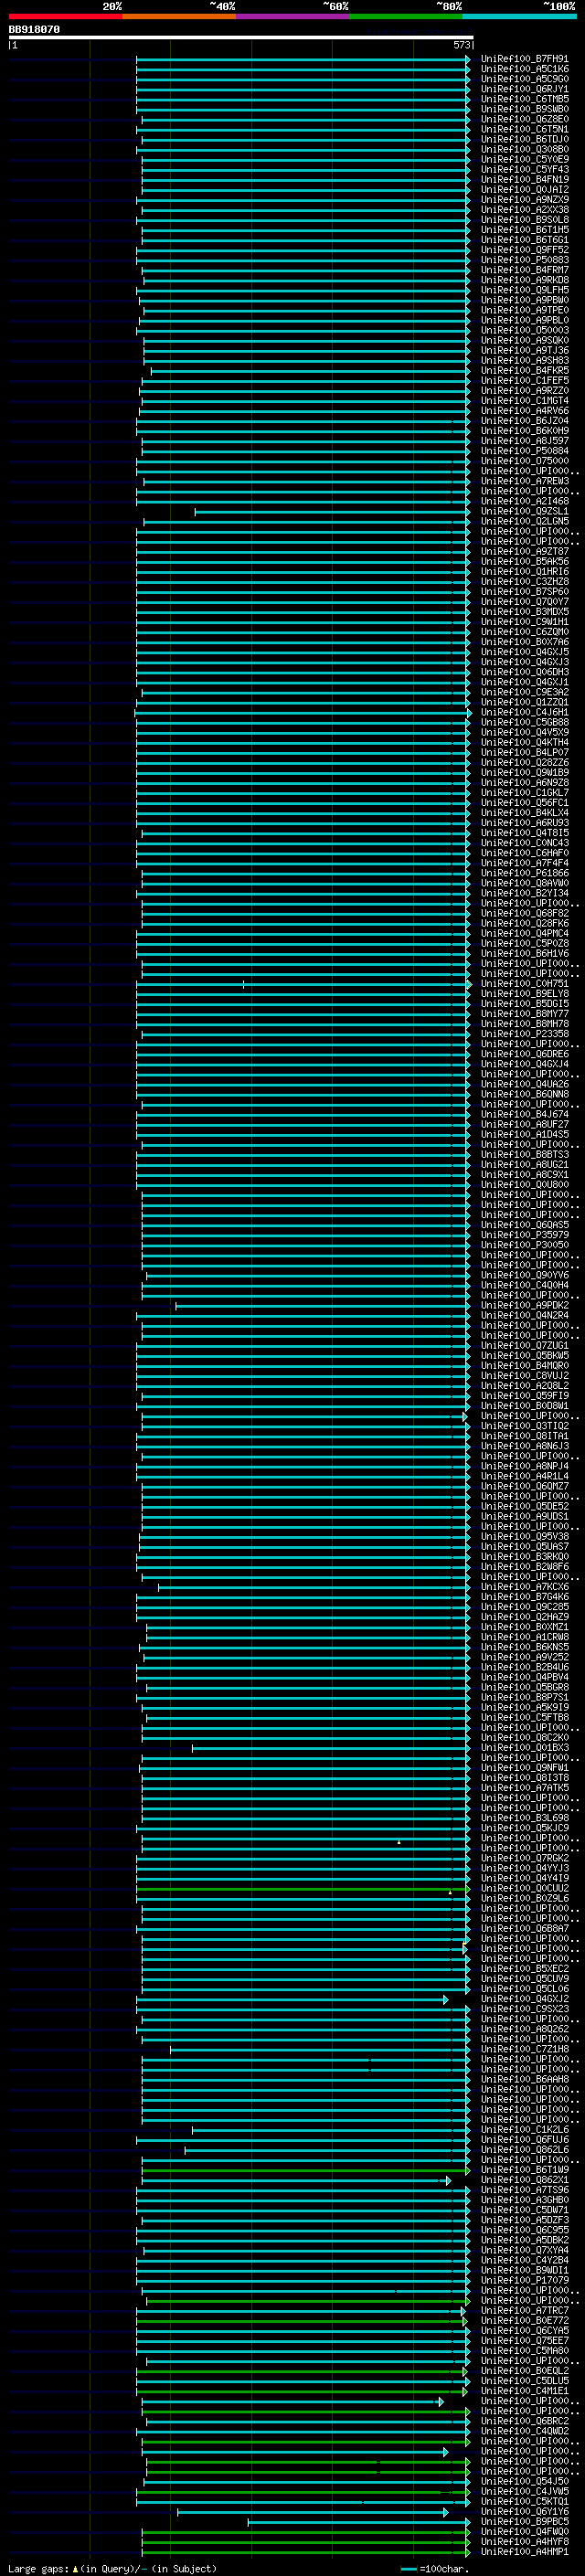
Task: Select hit UniRef100_A4RV66
Action: point(524,411)
